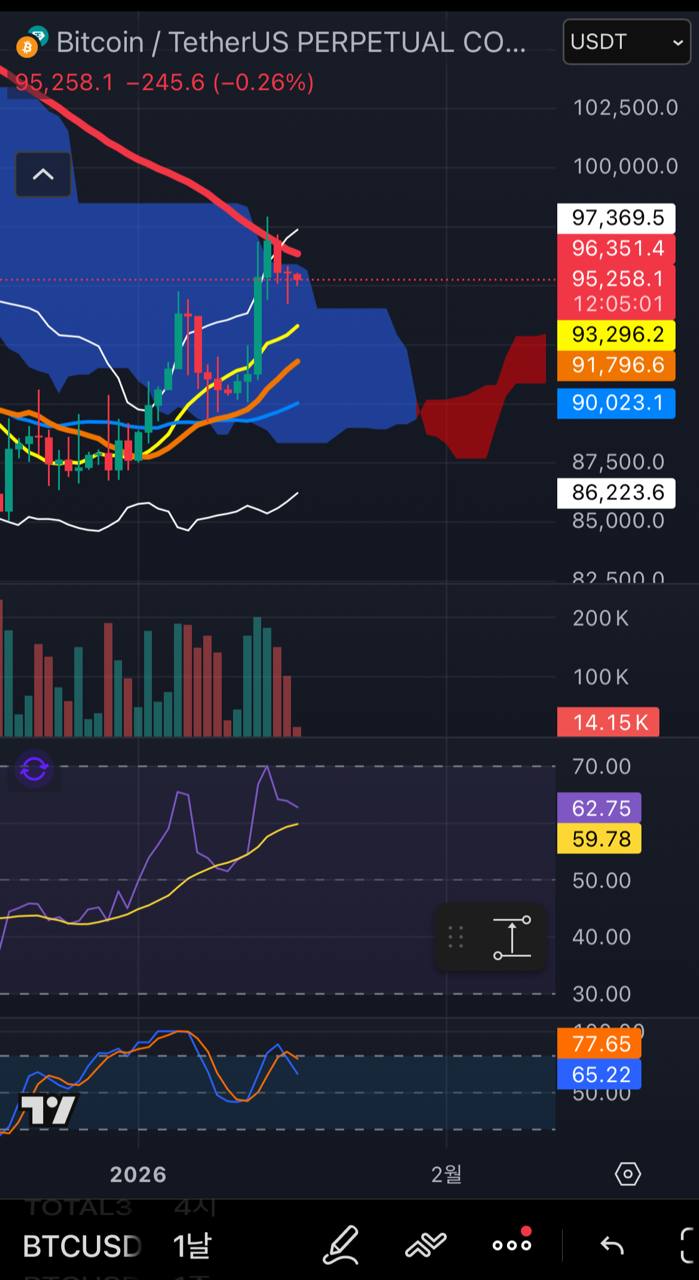Tap the three-dot more options icon
The image size is (699, 1280).
click(x=512, y=1244)
